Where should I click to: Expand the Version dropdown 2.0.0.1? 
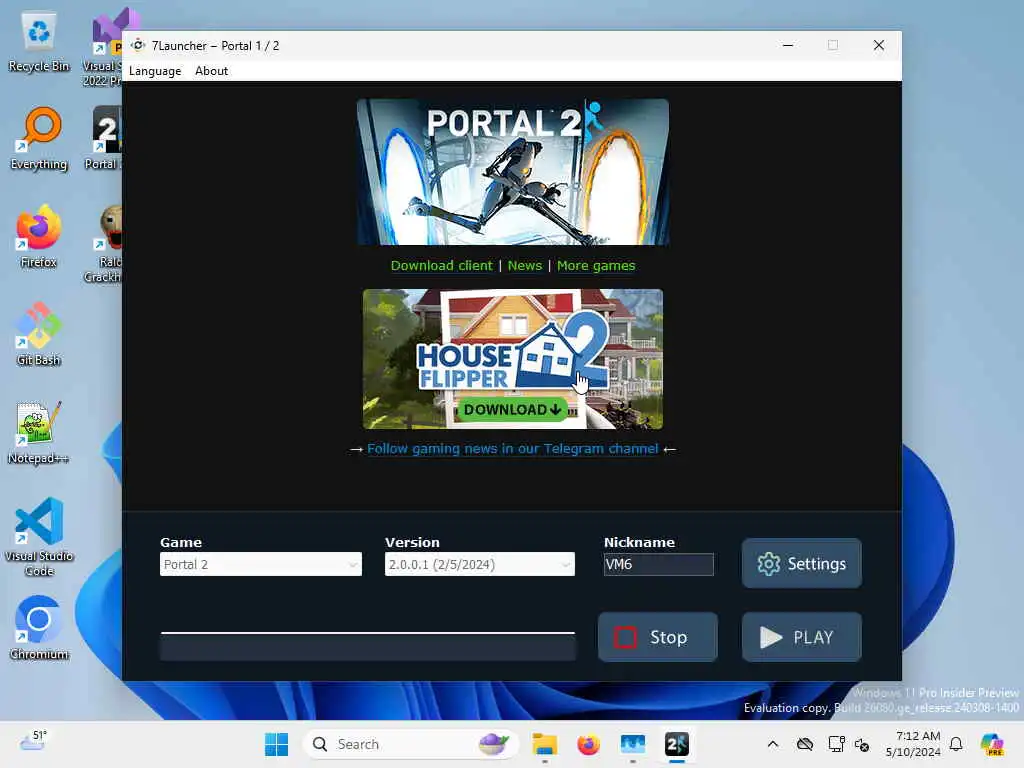coord(479,564)
